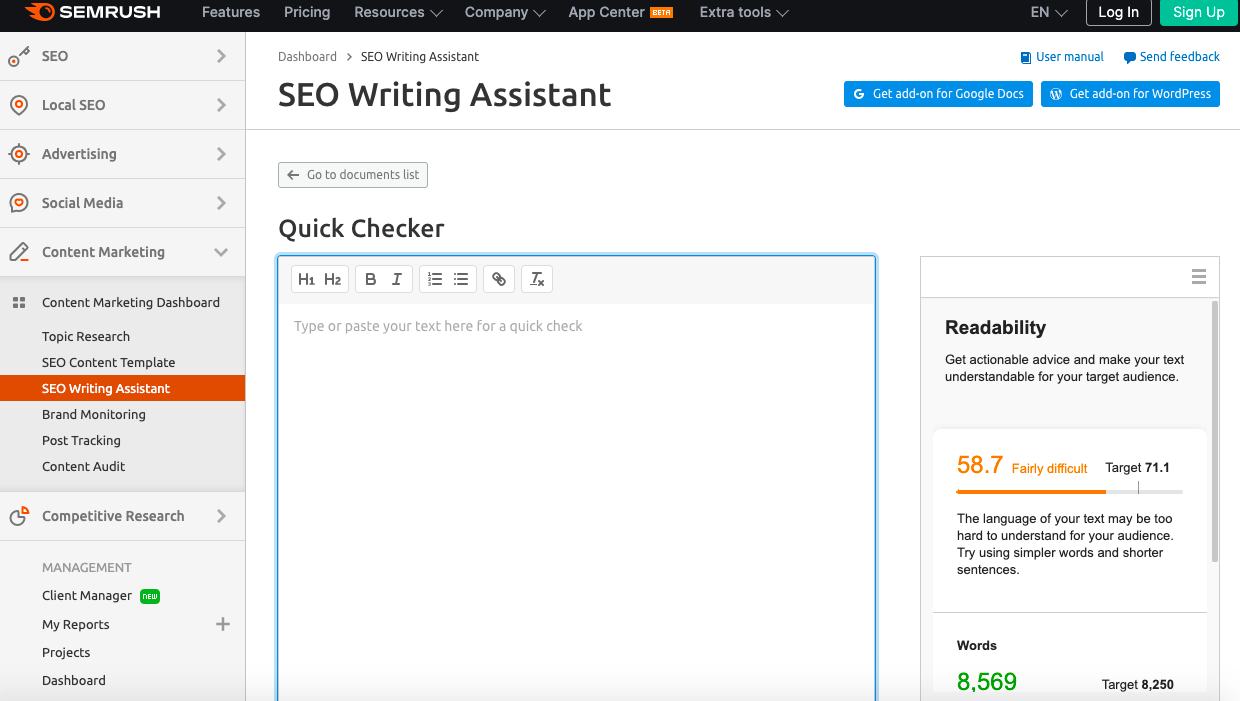Open Post Tracking in sidebar
Image resolution: width=1240 pixels, height=701 pixels.
pyautogui.click(x=81, y=440)
